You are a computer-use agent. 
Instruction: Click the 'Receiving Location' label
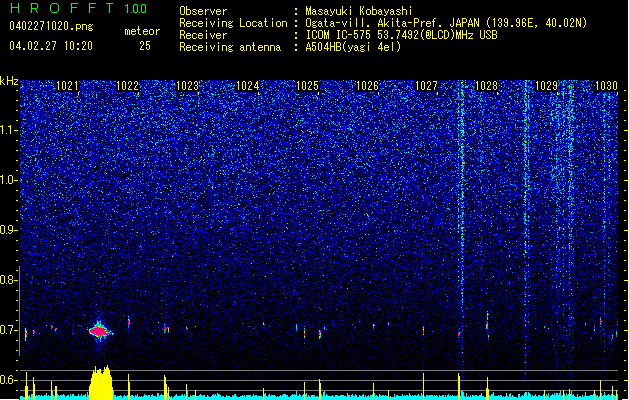click(233, 23)
